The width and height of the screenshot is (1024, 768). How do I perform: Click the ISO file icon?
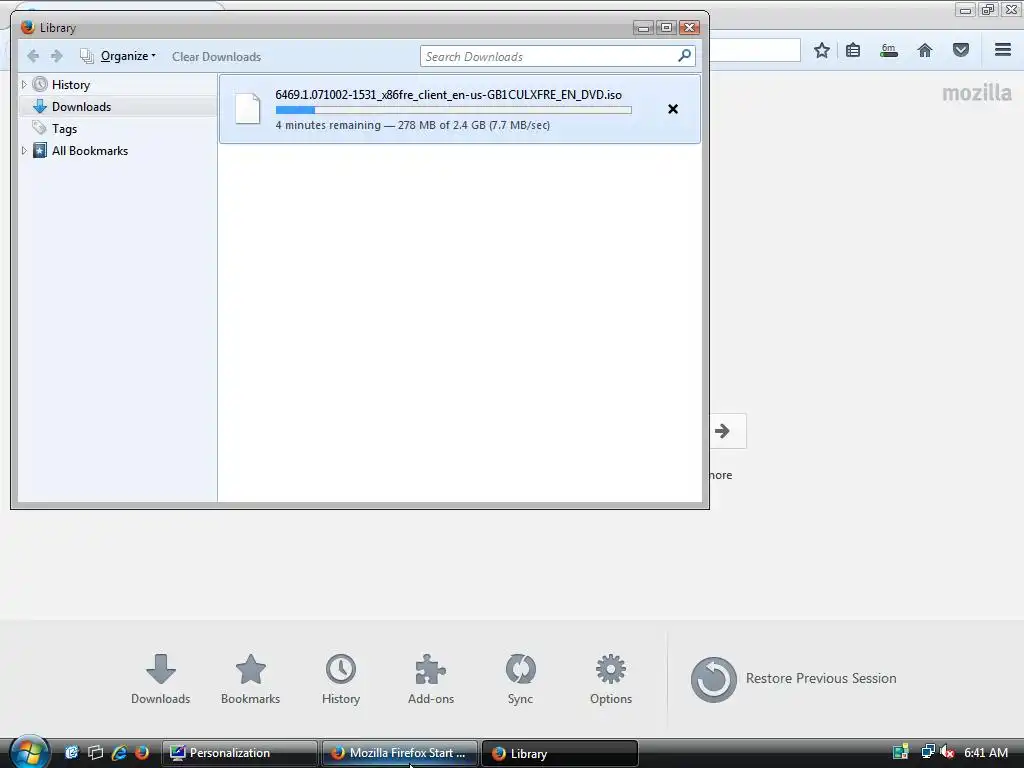[248, 108]
